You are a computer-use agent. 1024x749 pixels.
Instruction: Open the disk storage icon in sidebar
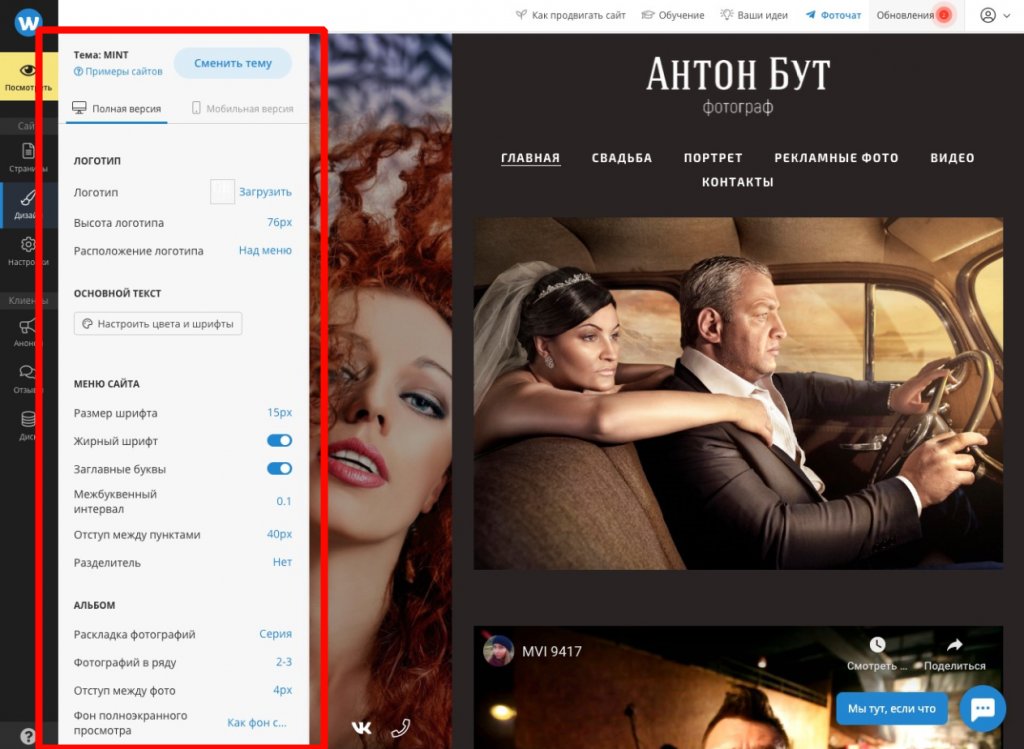(28, 419)
